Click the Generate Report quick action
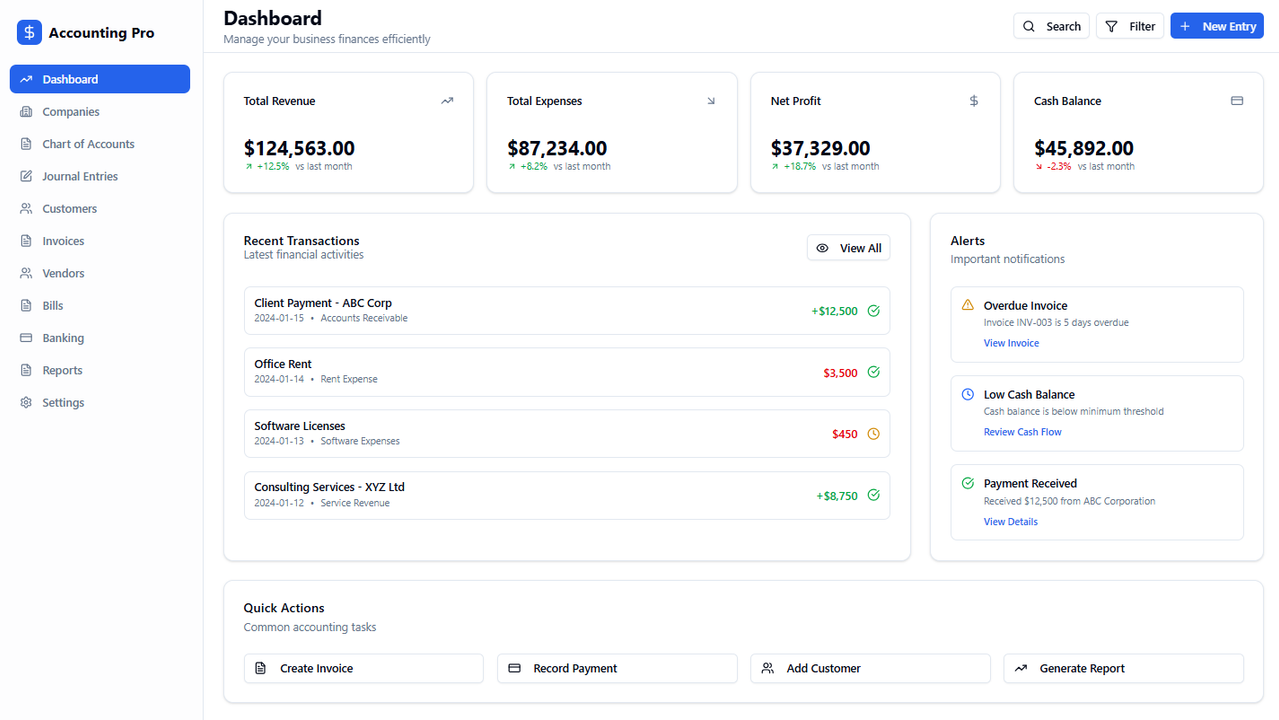 pos(1124,668)
